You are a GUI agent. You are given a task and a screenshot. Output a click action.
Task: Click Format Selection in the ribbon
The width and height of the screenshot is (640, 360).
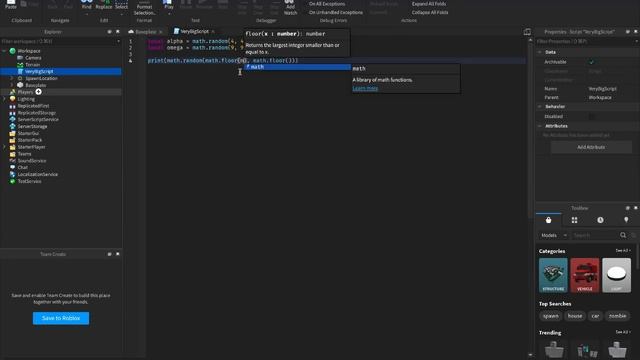coord(144,8)
